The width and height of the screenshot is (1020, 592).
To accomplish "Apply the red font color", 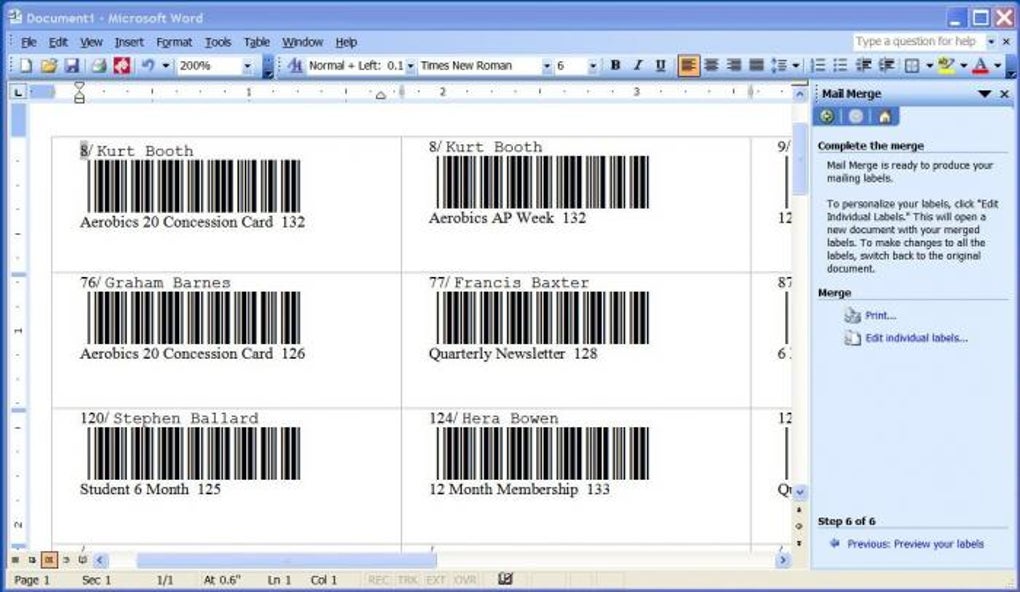I will pos(980,65).
